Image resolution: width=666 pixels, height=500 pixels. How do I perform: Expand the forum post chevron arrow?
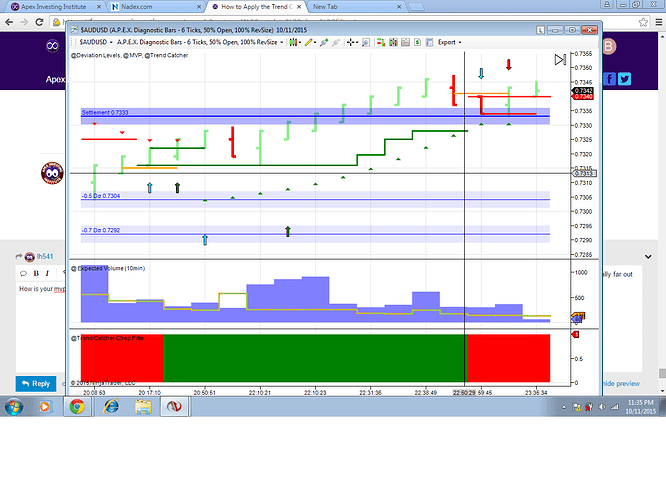pos(648,257)
